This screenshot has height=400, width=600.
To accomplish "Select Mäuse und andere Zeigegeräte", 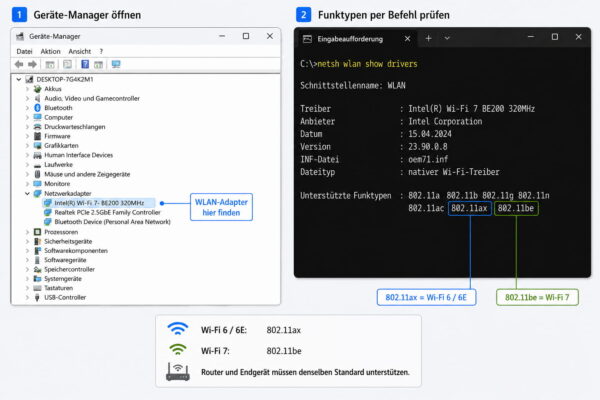I will [x=87, y=174].
